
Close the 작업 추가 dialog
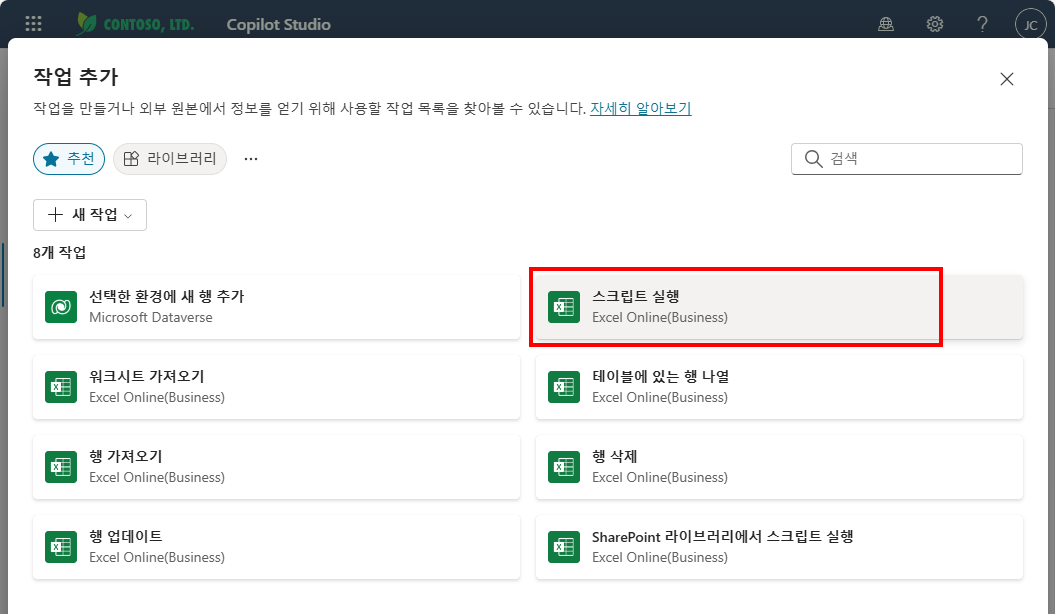click(x=1007, y=79)
